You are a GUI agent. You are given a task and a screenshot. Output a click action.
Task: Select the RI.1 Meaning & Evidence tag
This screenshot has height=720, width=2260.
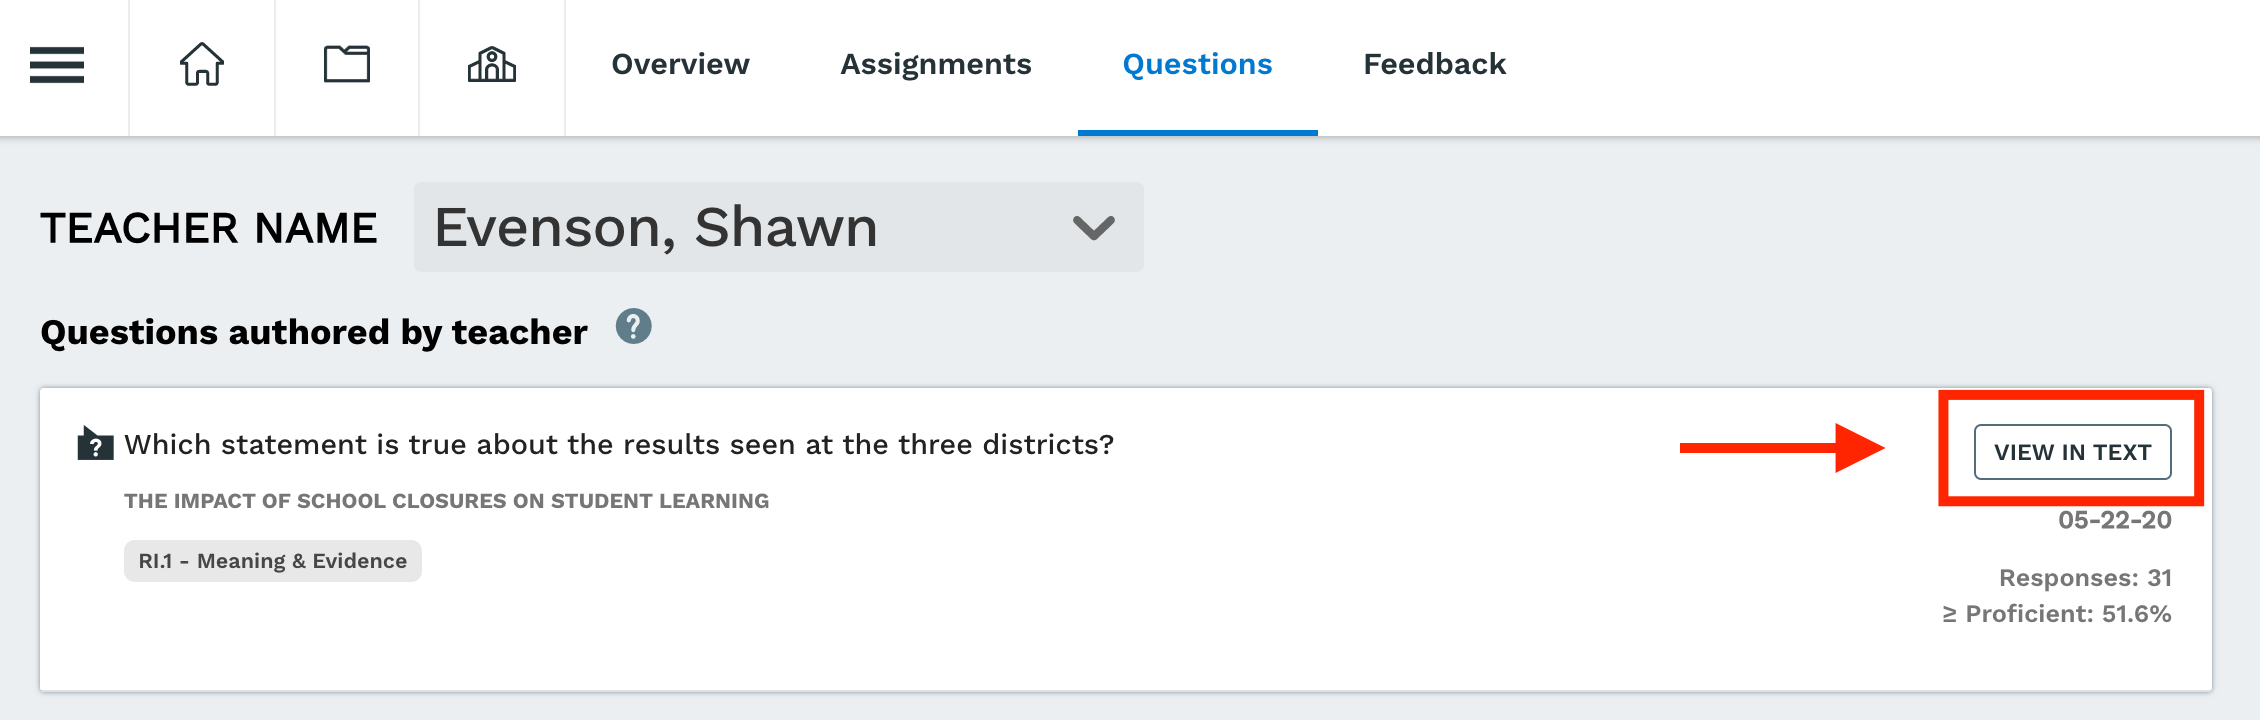pos(273,561)
